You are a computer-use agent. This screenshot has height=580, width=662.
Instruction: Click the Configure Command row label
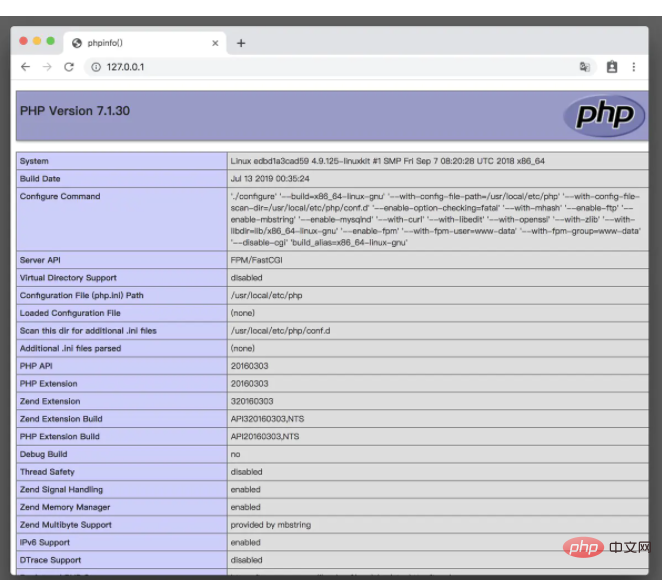click(60, 196)
